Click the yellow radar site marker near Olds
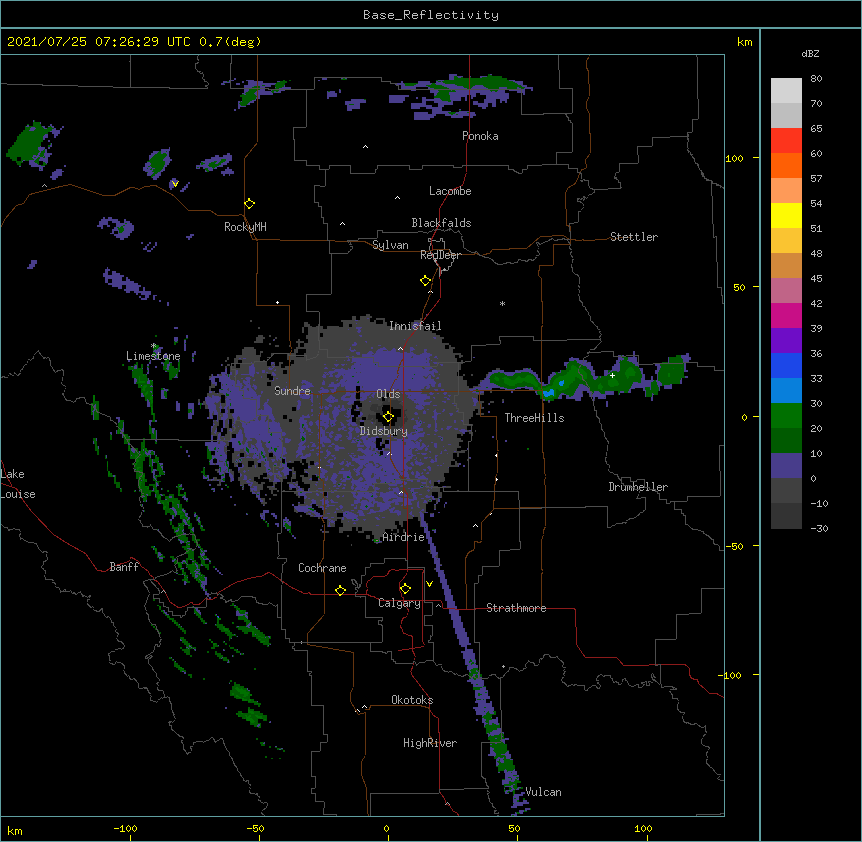 [388, 416]
